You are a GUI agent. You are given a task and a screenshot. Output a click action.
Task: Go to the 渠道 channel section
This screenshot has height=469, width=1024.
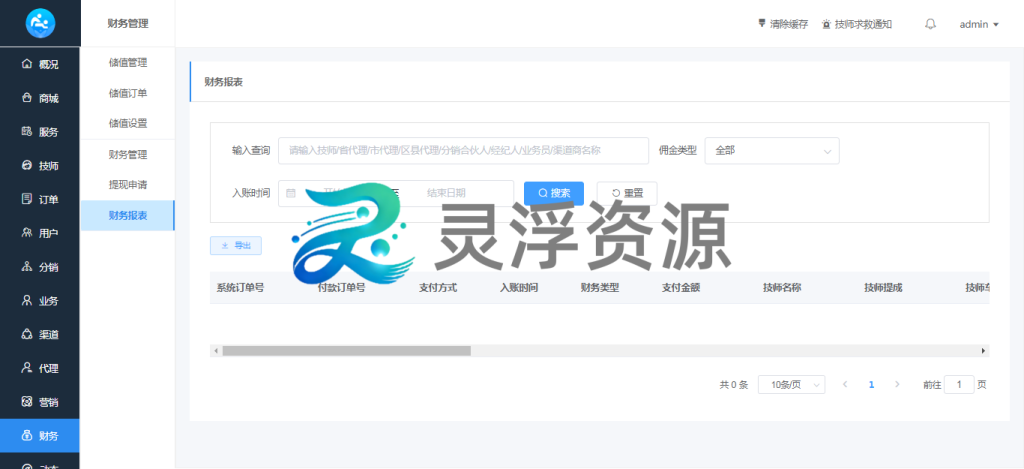[x=40, y=334]
